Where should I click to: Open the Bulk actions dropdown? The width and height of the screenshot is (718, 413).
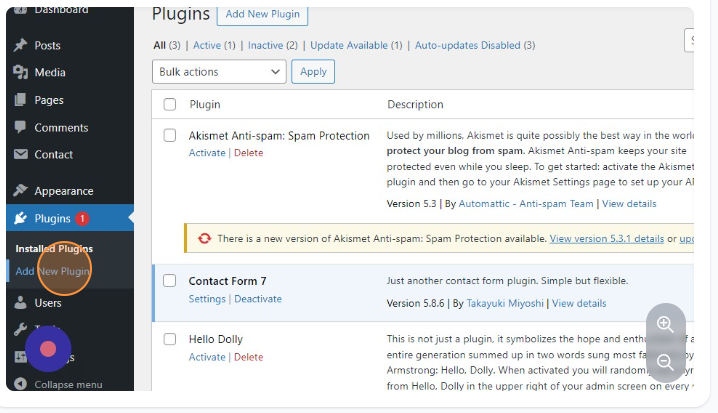click(x=219, y=72)
